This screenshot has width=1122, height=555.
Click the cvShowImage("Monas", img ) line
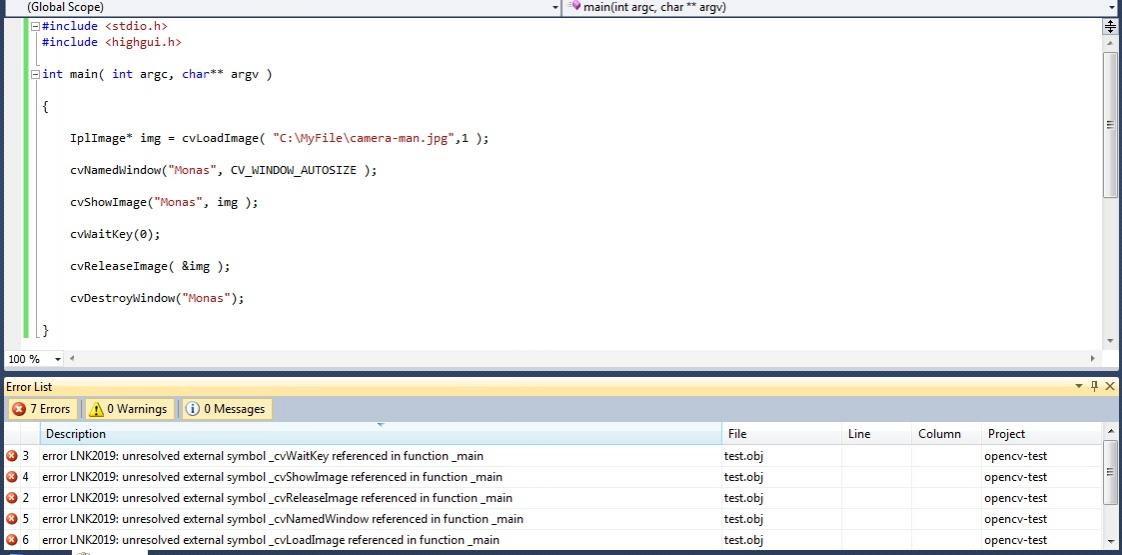click(164, 202)
